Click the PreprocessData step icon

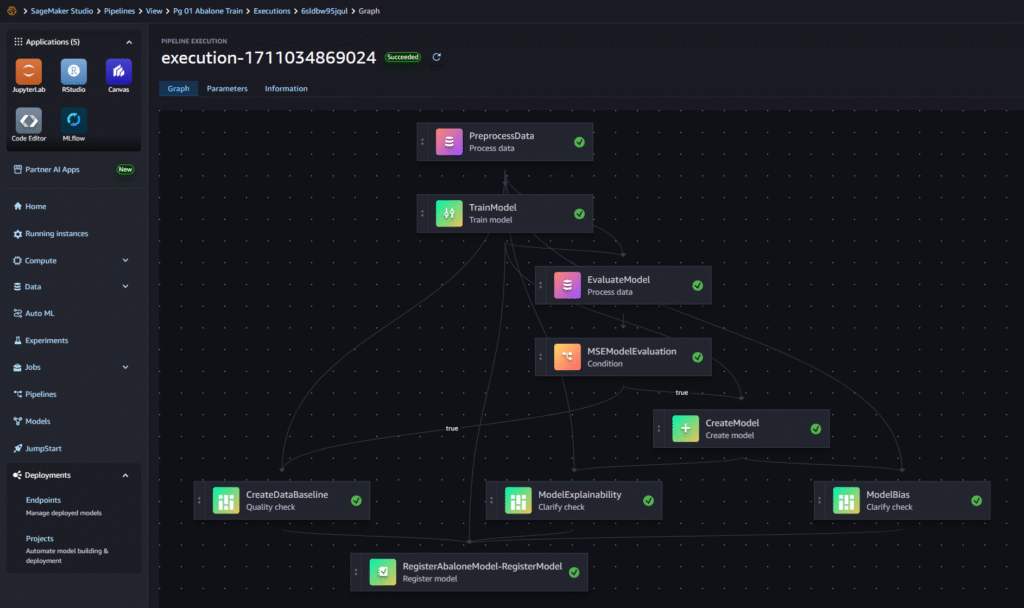(449, 142)
